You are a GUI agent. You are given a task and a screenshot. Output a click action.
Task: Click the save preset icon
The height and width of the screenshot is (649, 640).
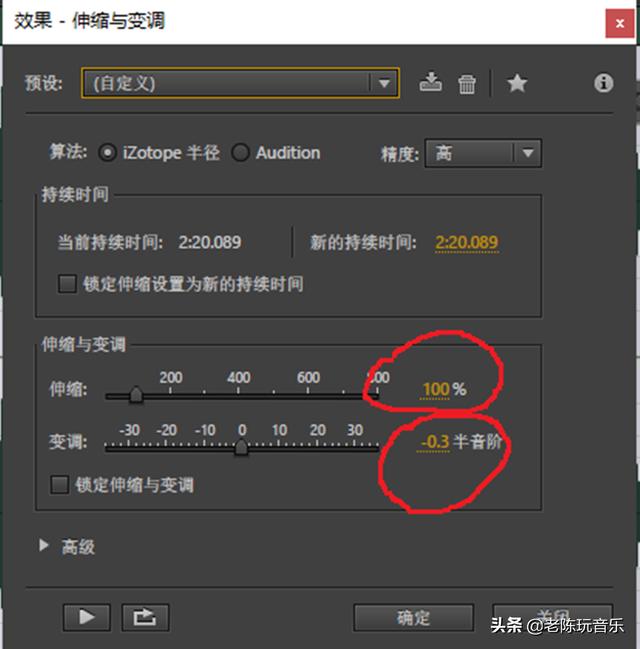click(x=431, y=82)
